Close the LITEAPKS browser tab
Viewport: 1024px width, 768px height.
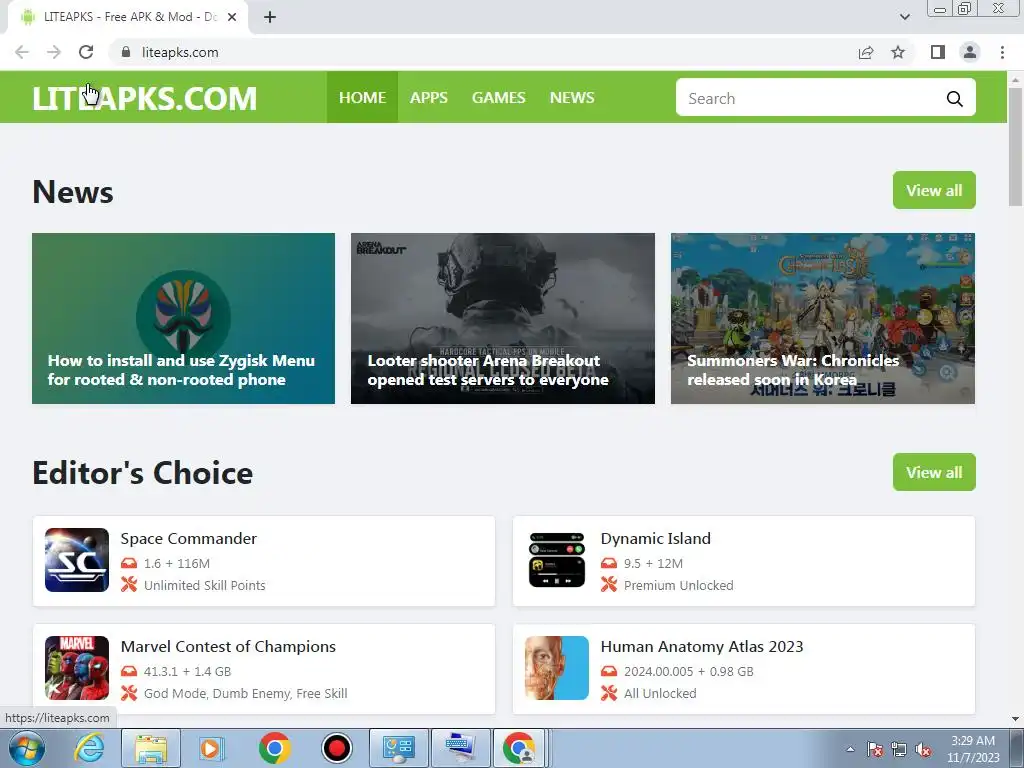point(232,17)
